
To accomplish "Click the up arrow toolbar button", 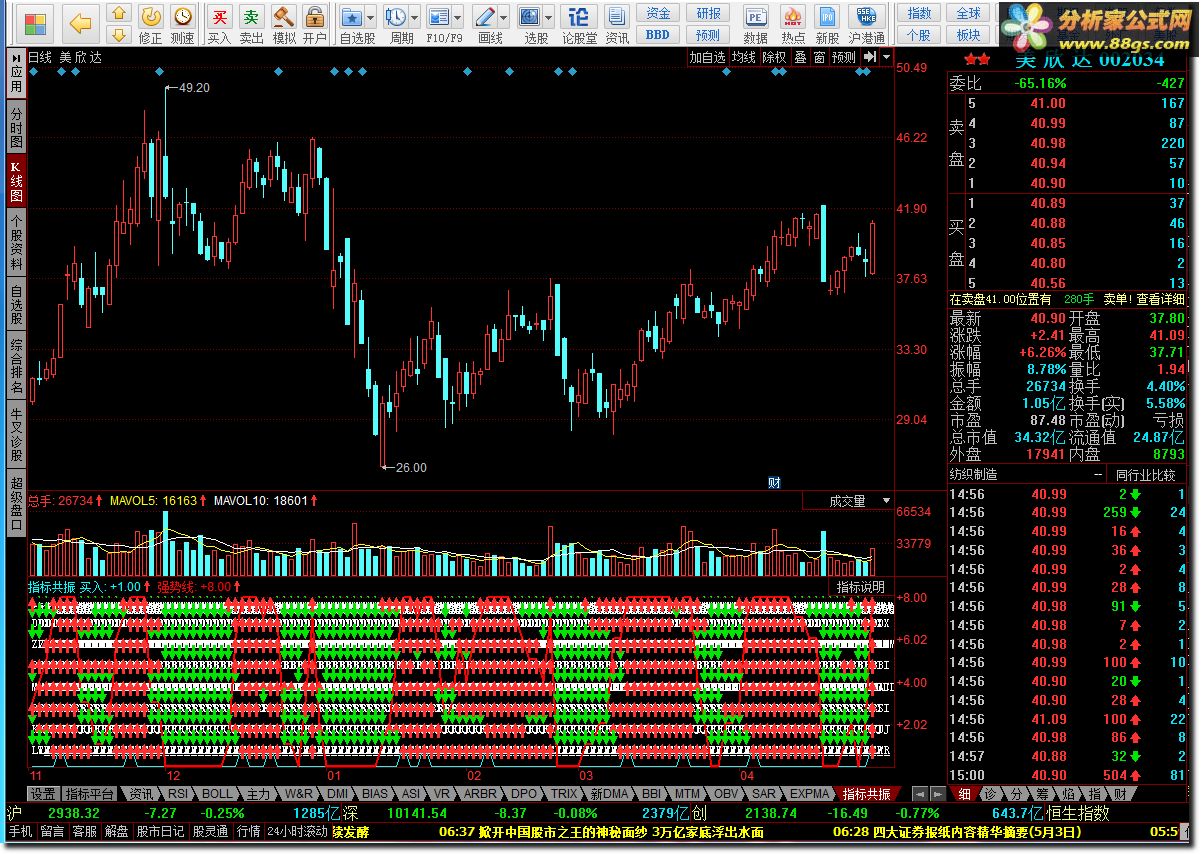I will [x=119, y=13].
